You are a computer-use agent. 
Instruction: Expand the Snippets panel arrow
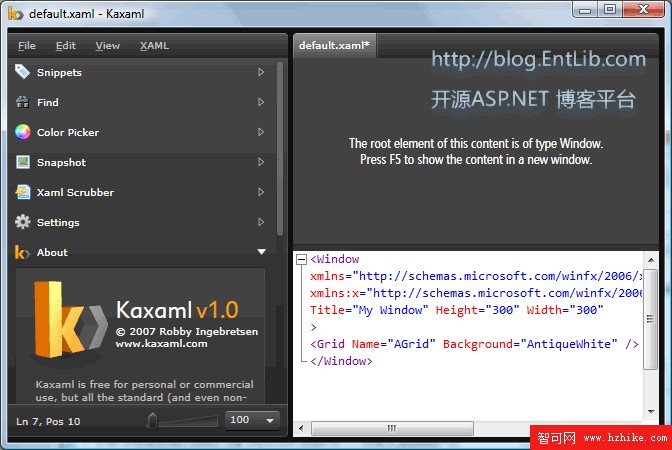tap(261, 72)
